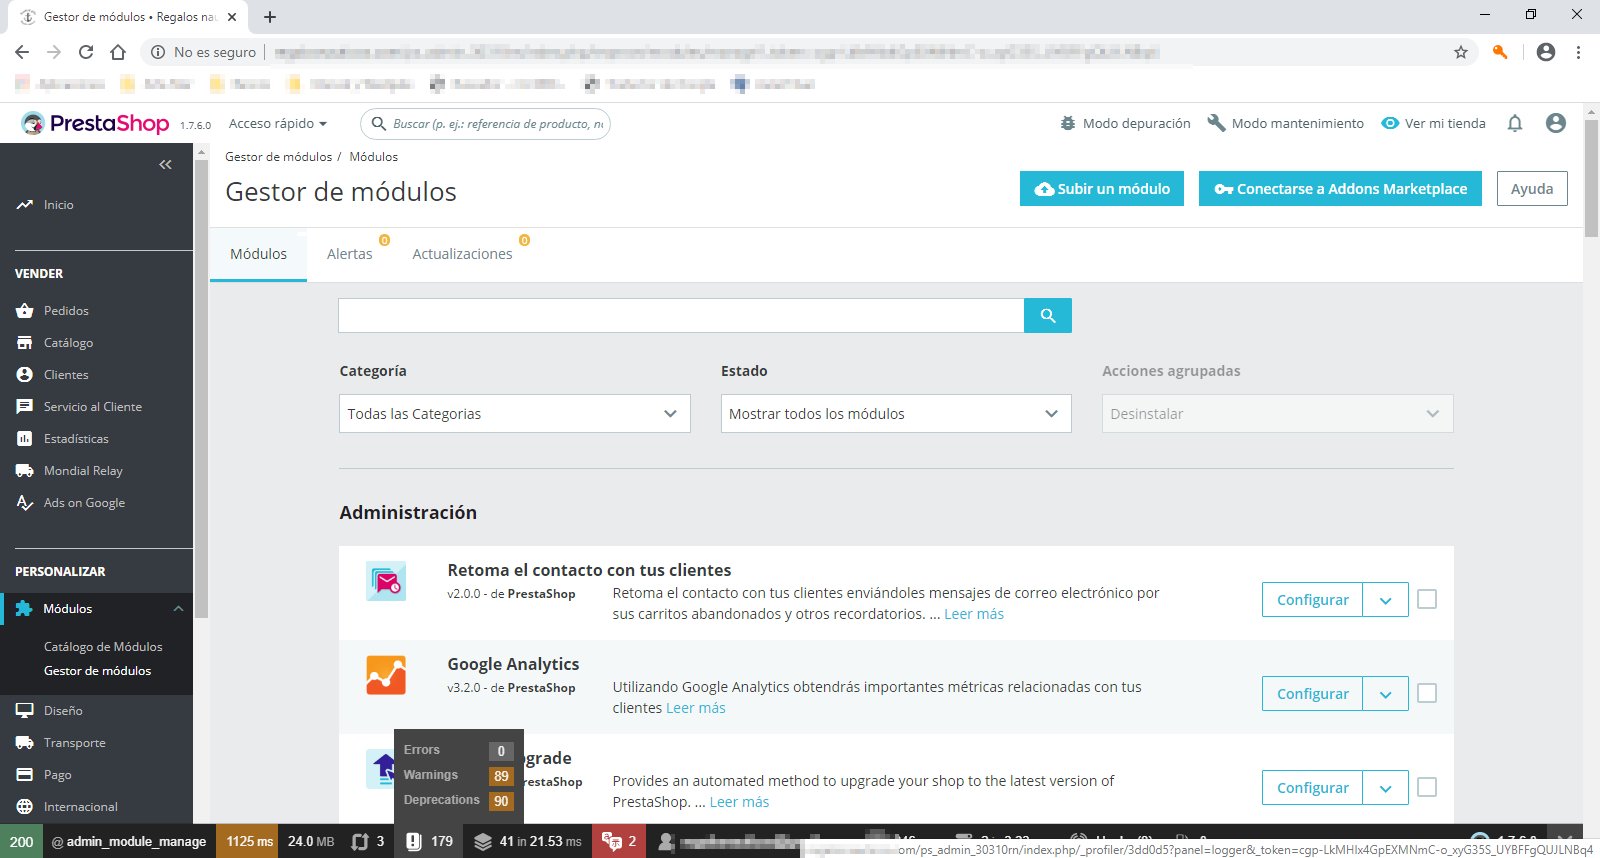Switch to the Actualizaciones tab

pyautogui.click(x=463, y=254)
